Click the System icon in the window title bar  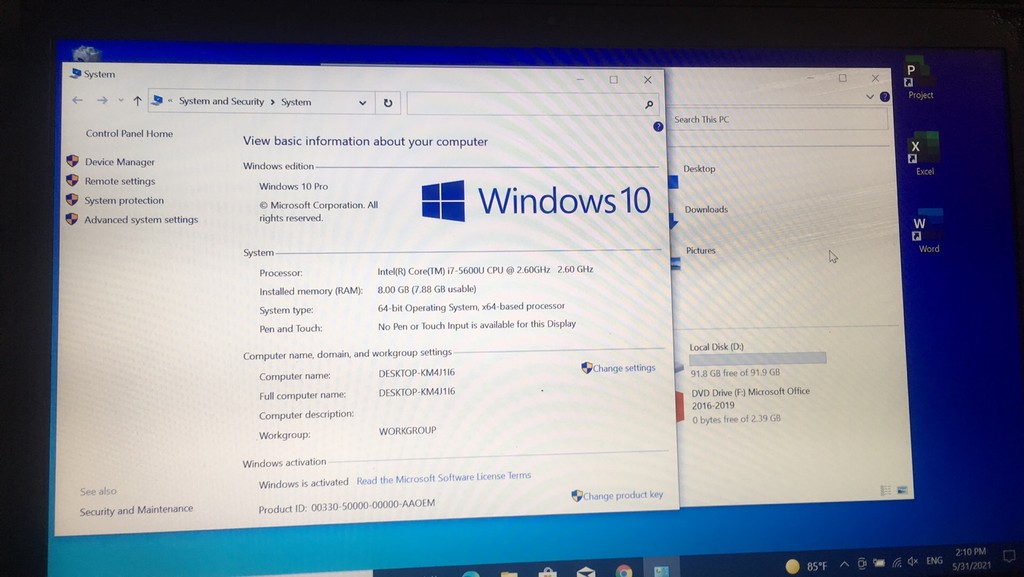pyautogui.click(x=75, y=73)
